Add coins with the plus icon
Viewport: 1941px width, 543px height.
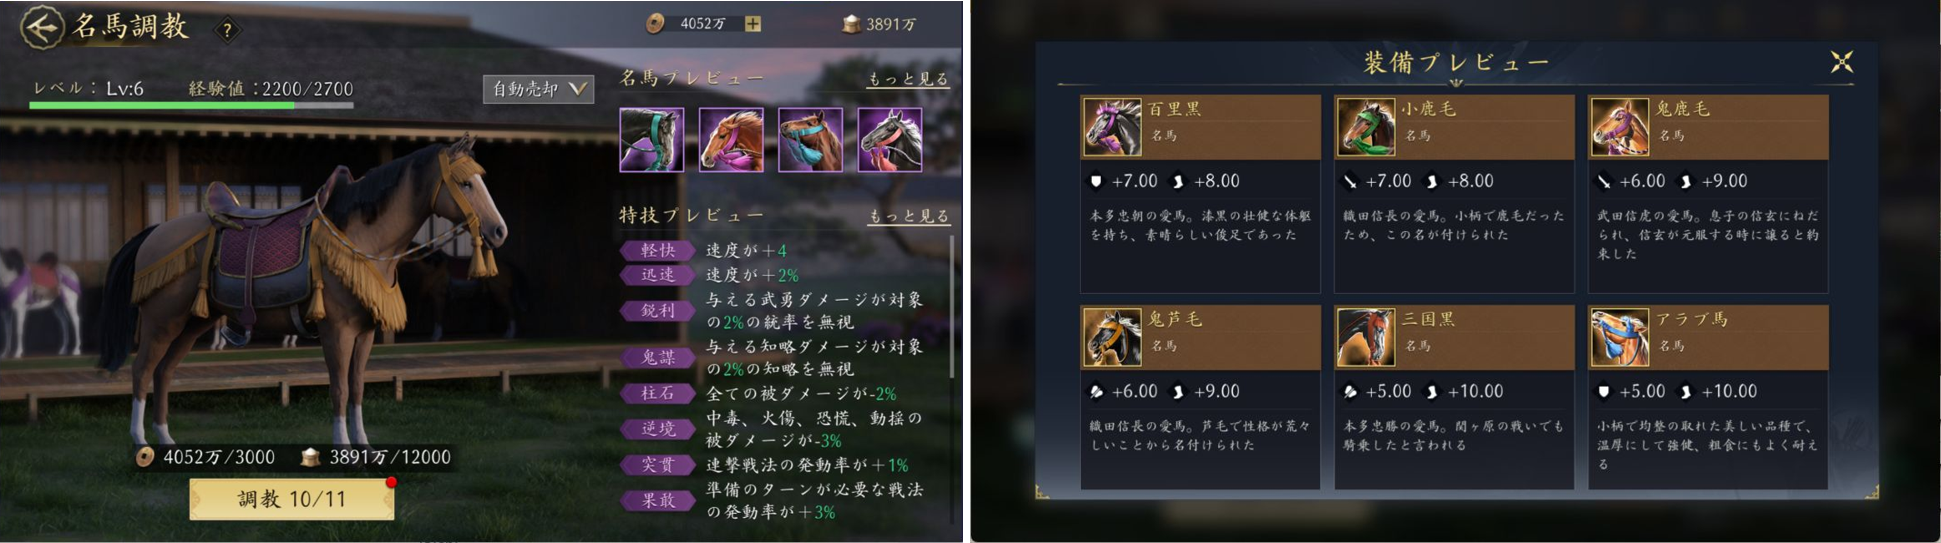click(x=752, y=24)
